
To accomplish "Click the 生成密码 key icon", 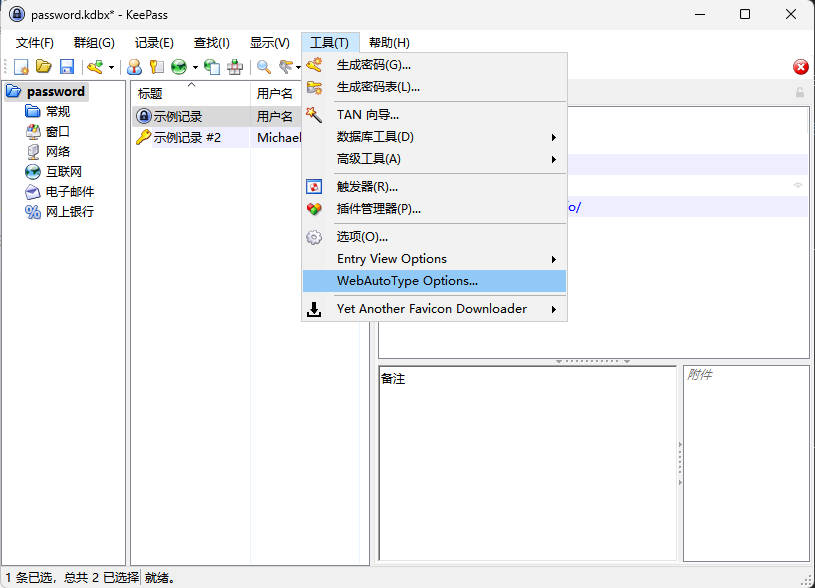I will (x=314, y=65).
